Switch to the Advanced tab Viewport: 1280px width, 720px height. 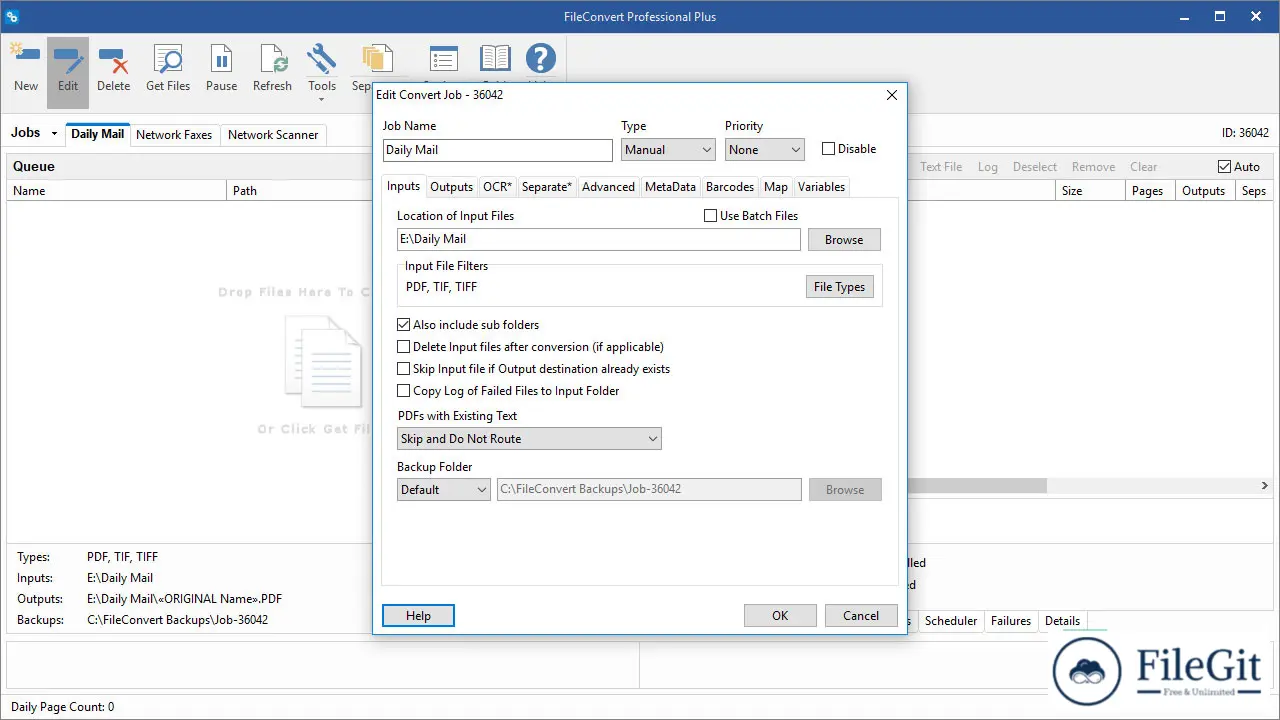pos(608,187)
